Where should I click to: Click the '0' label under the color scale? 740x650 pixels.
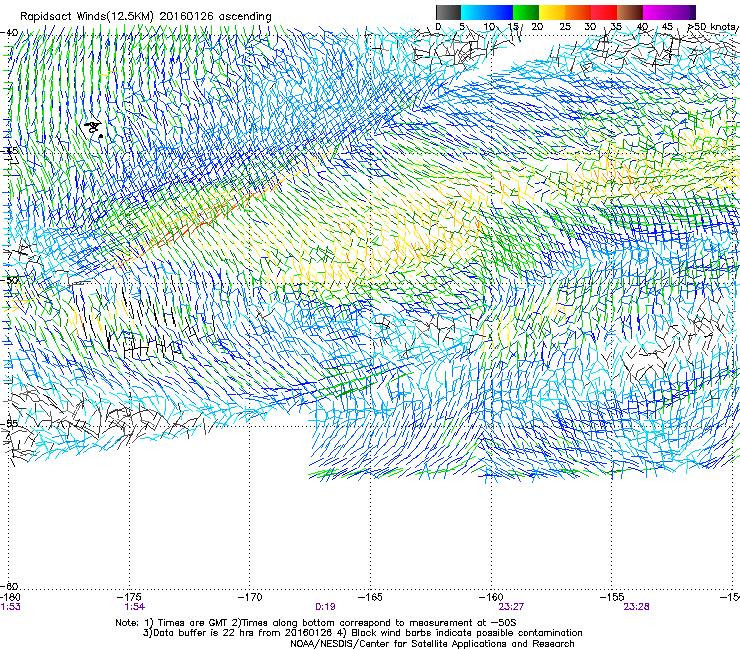click(438, 26)
